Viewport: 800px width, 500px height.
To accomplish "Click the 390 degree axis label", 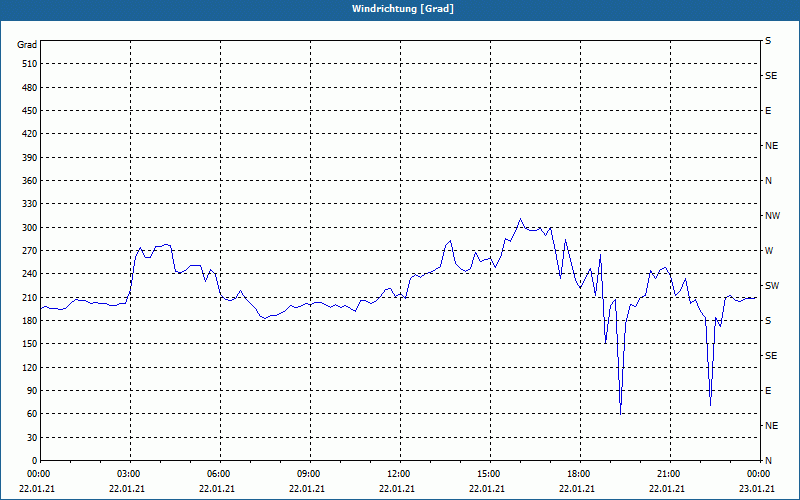I will [x=30, y=157].
